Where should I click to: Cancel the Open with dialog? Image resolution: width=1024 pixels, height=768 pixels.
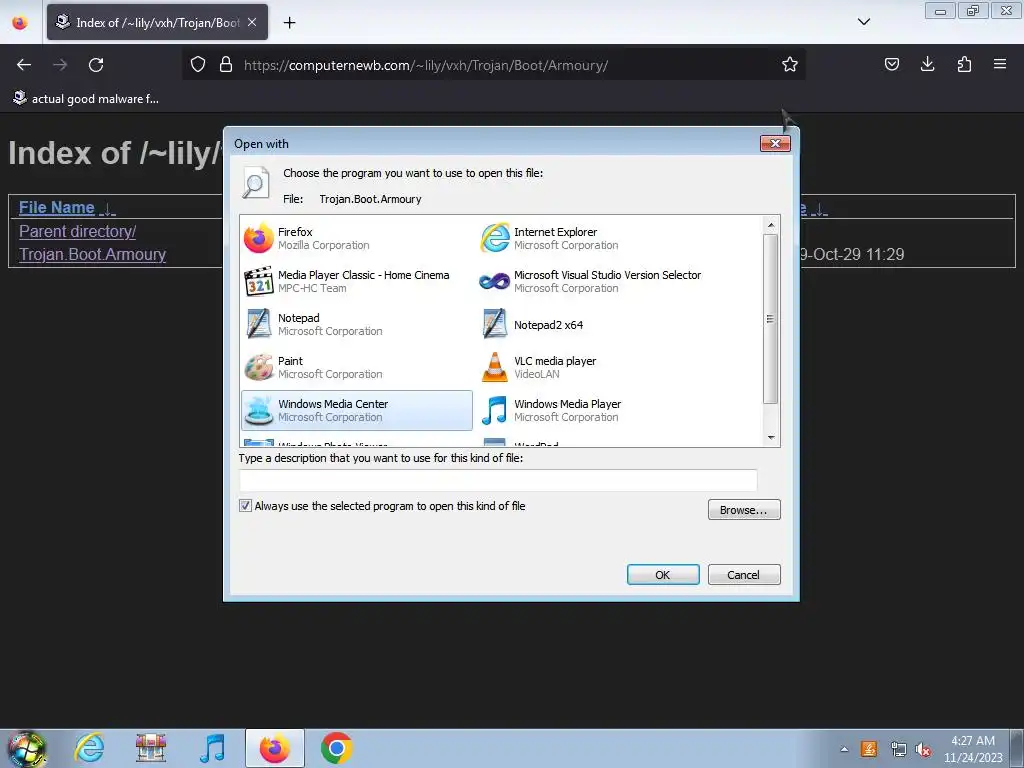tap(744, 575)
